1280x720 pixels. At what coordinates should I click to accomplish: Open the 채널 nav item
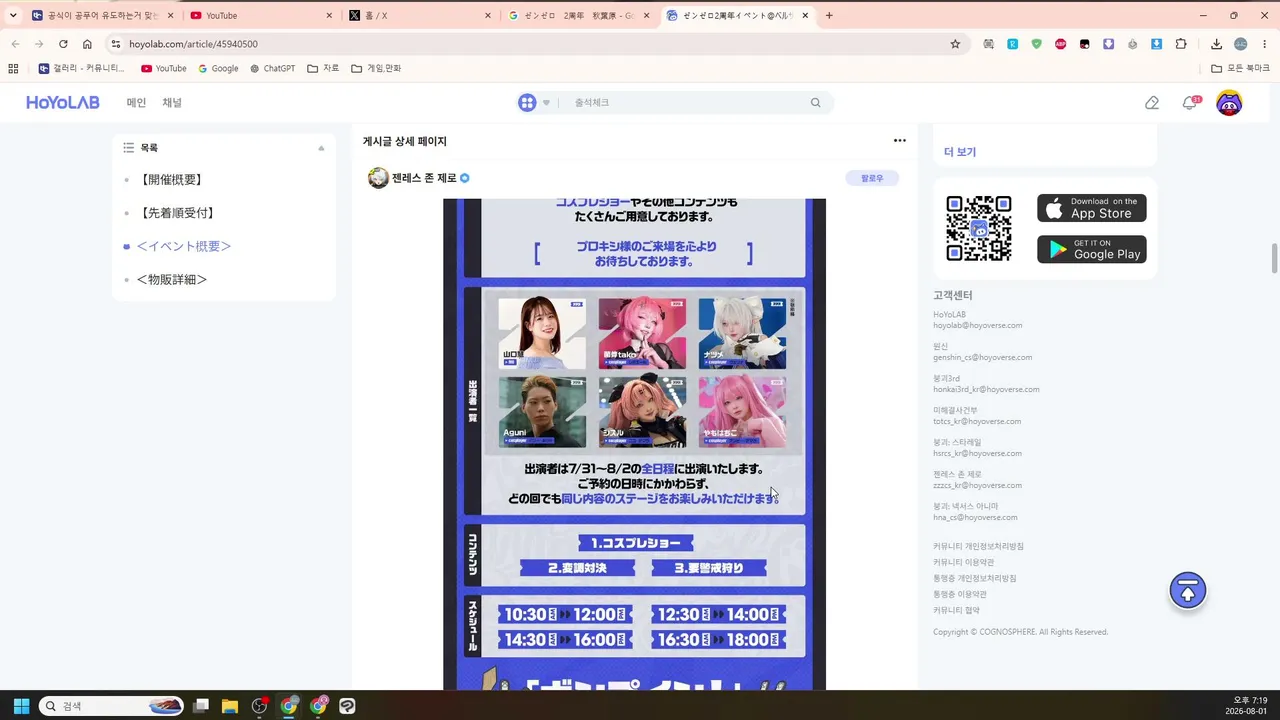[172, 103]
